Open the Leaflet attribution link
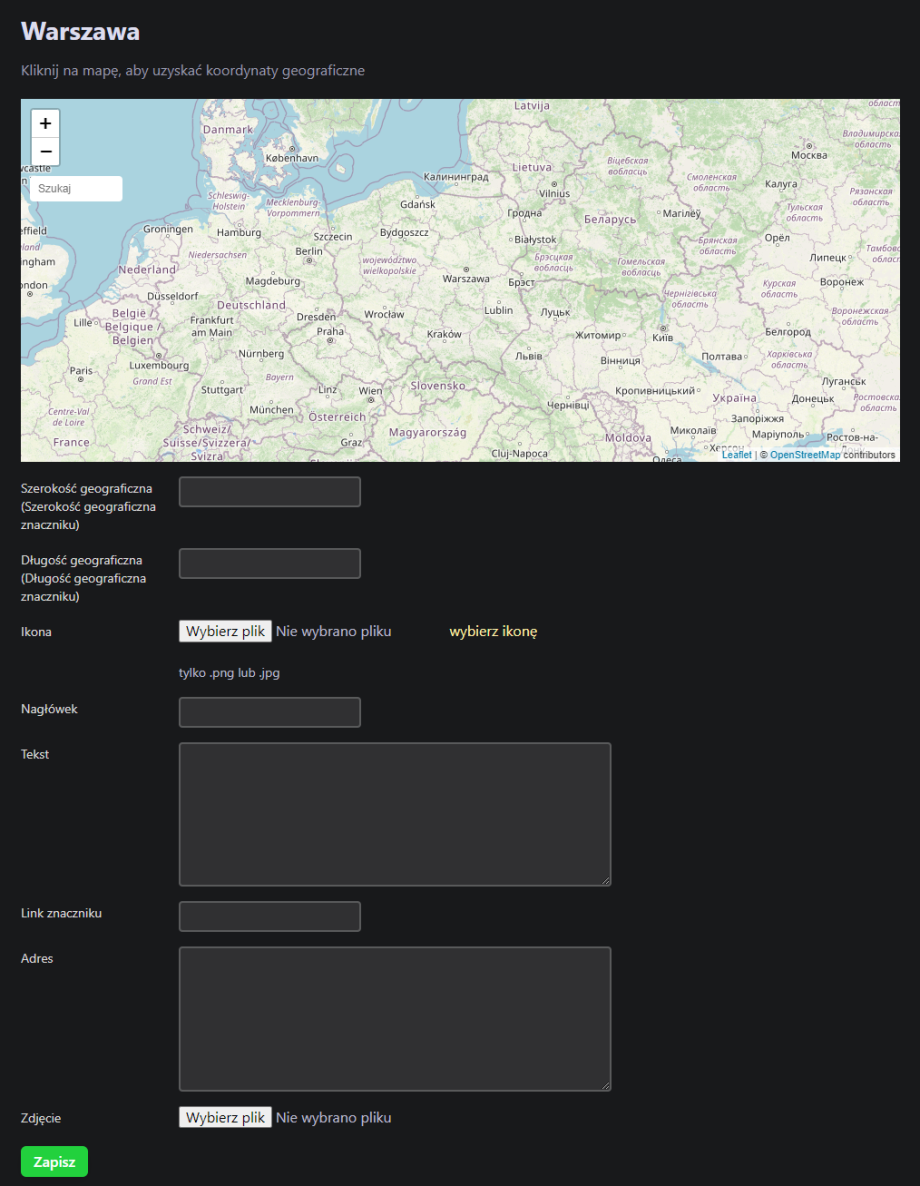920x1186 pixels. coord(736,455)
